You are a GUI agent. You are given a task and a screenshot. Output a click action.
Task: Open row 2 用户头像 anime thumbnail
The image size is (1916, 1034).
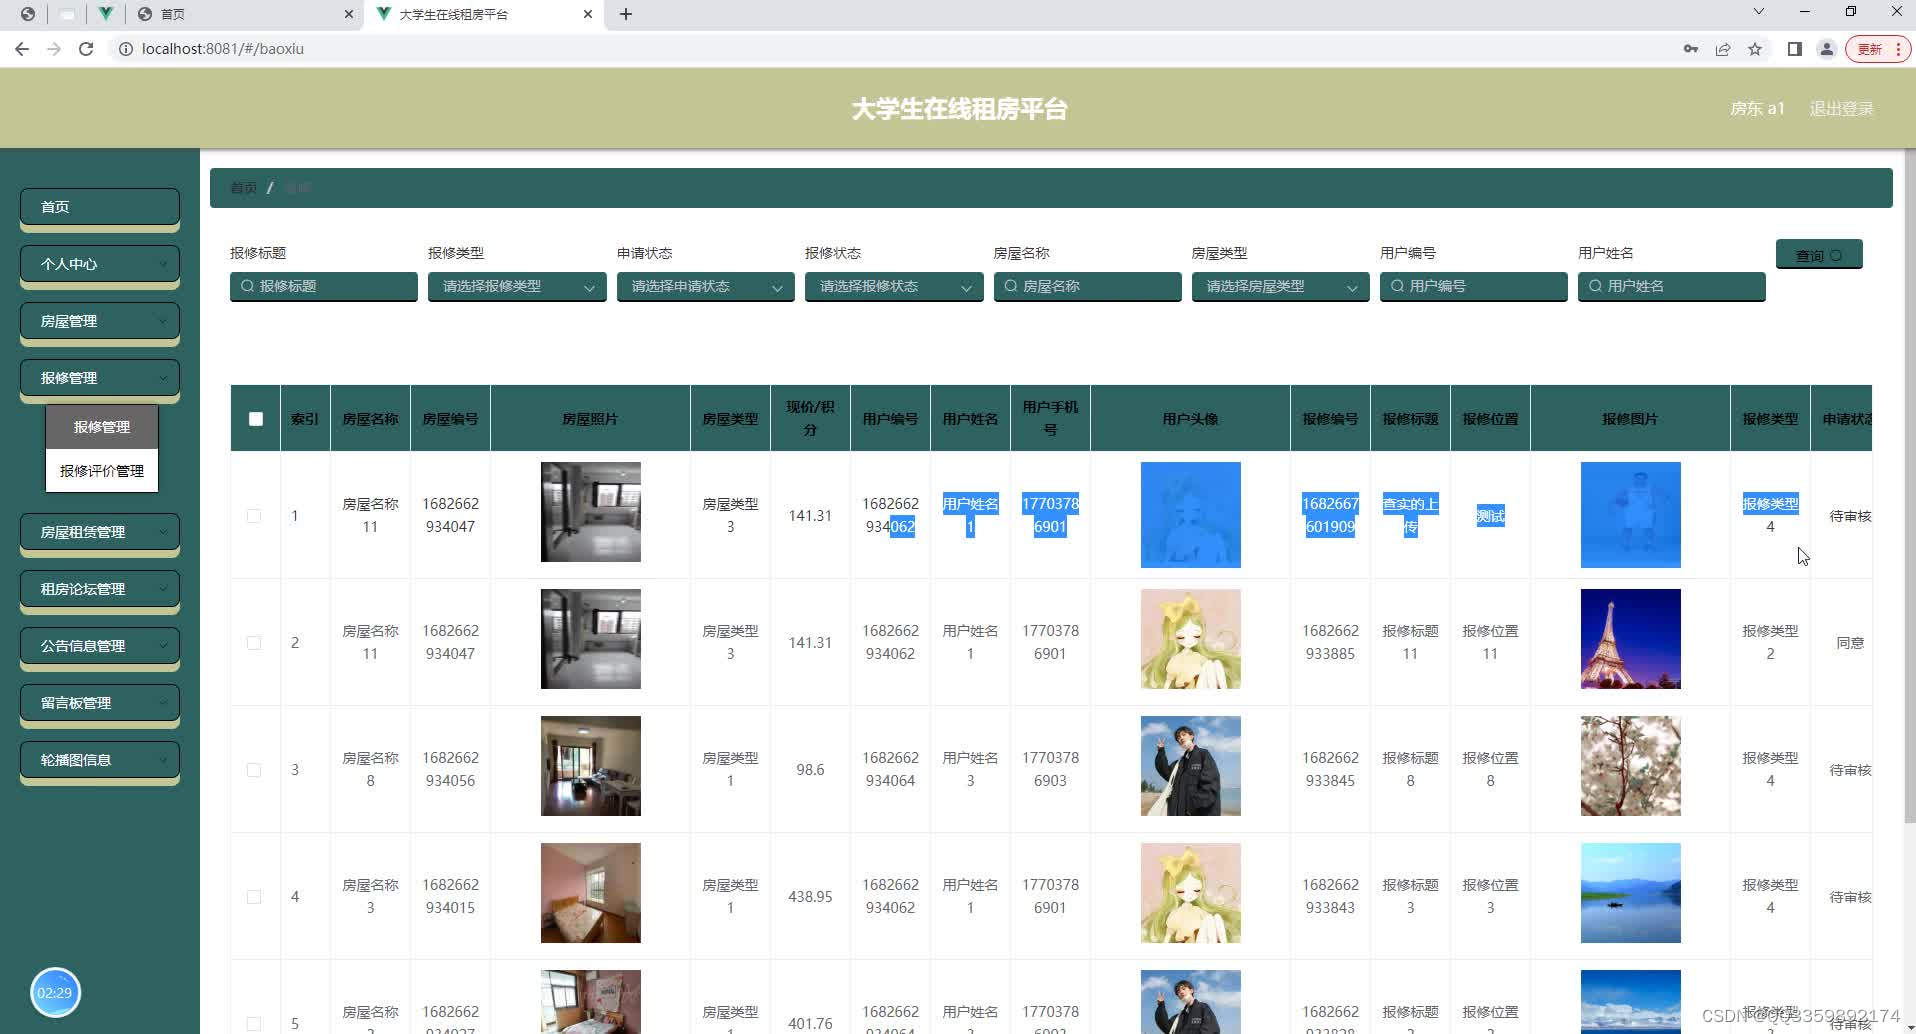click(x=1191, y=639)
